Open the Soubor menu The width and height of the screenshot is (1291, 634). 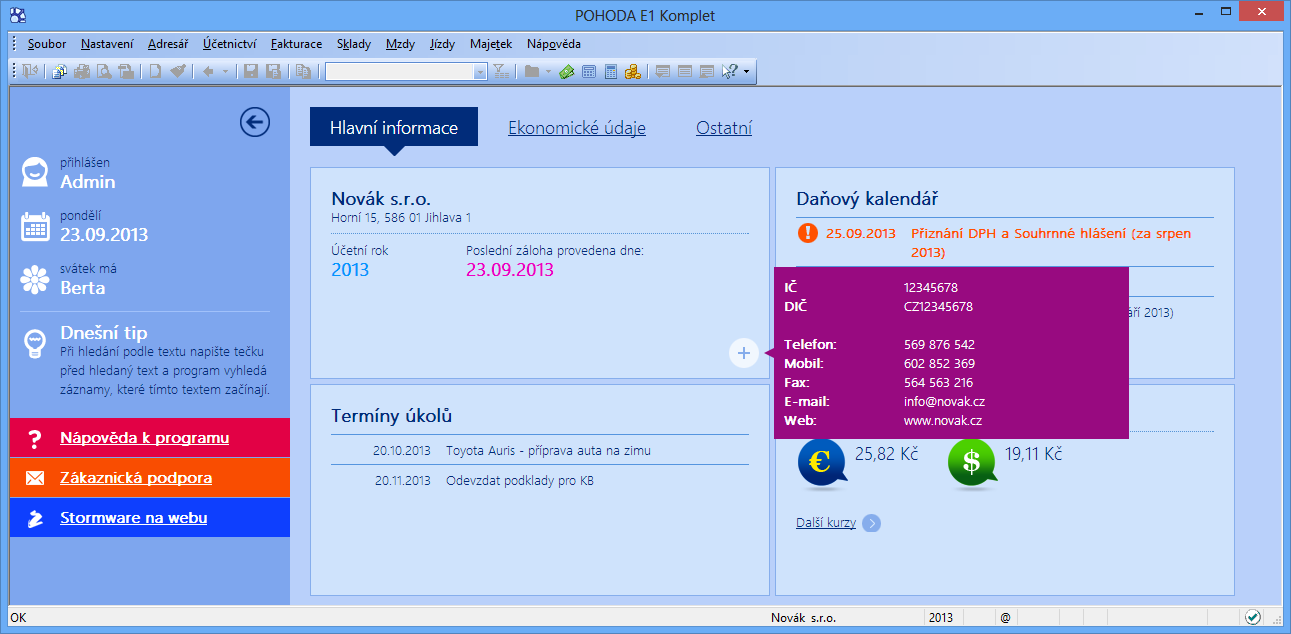point(47,44)
